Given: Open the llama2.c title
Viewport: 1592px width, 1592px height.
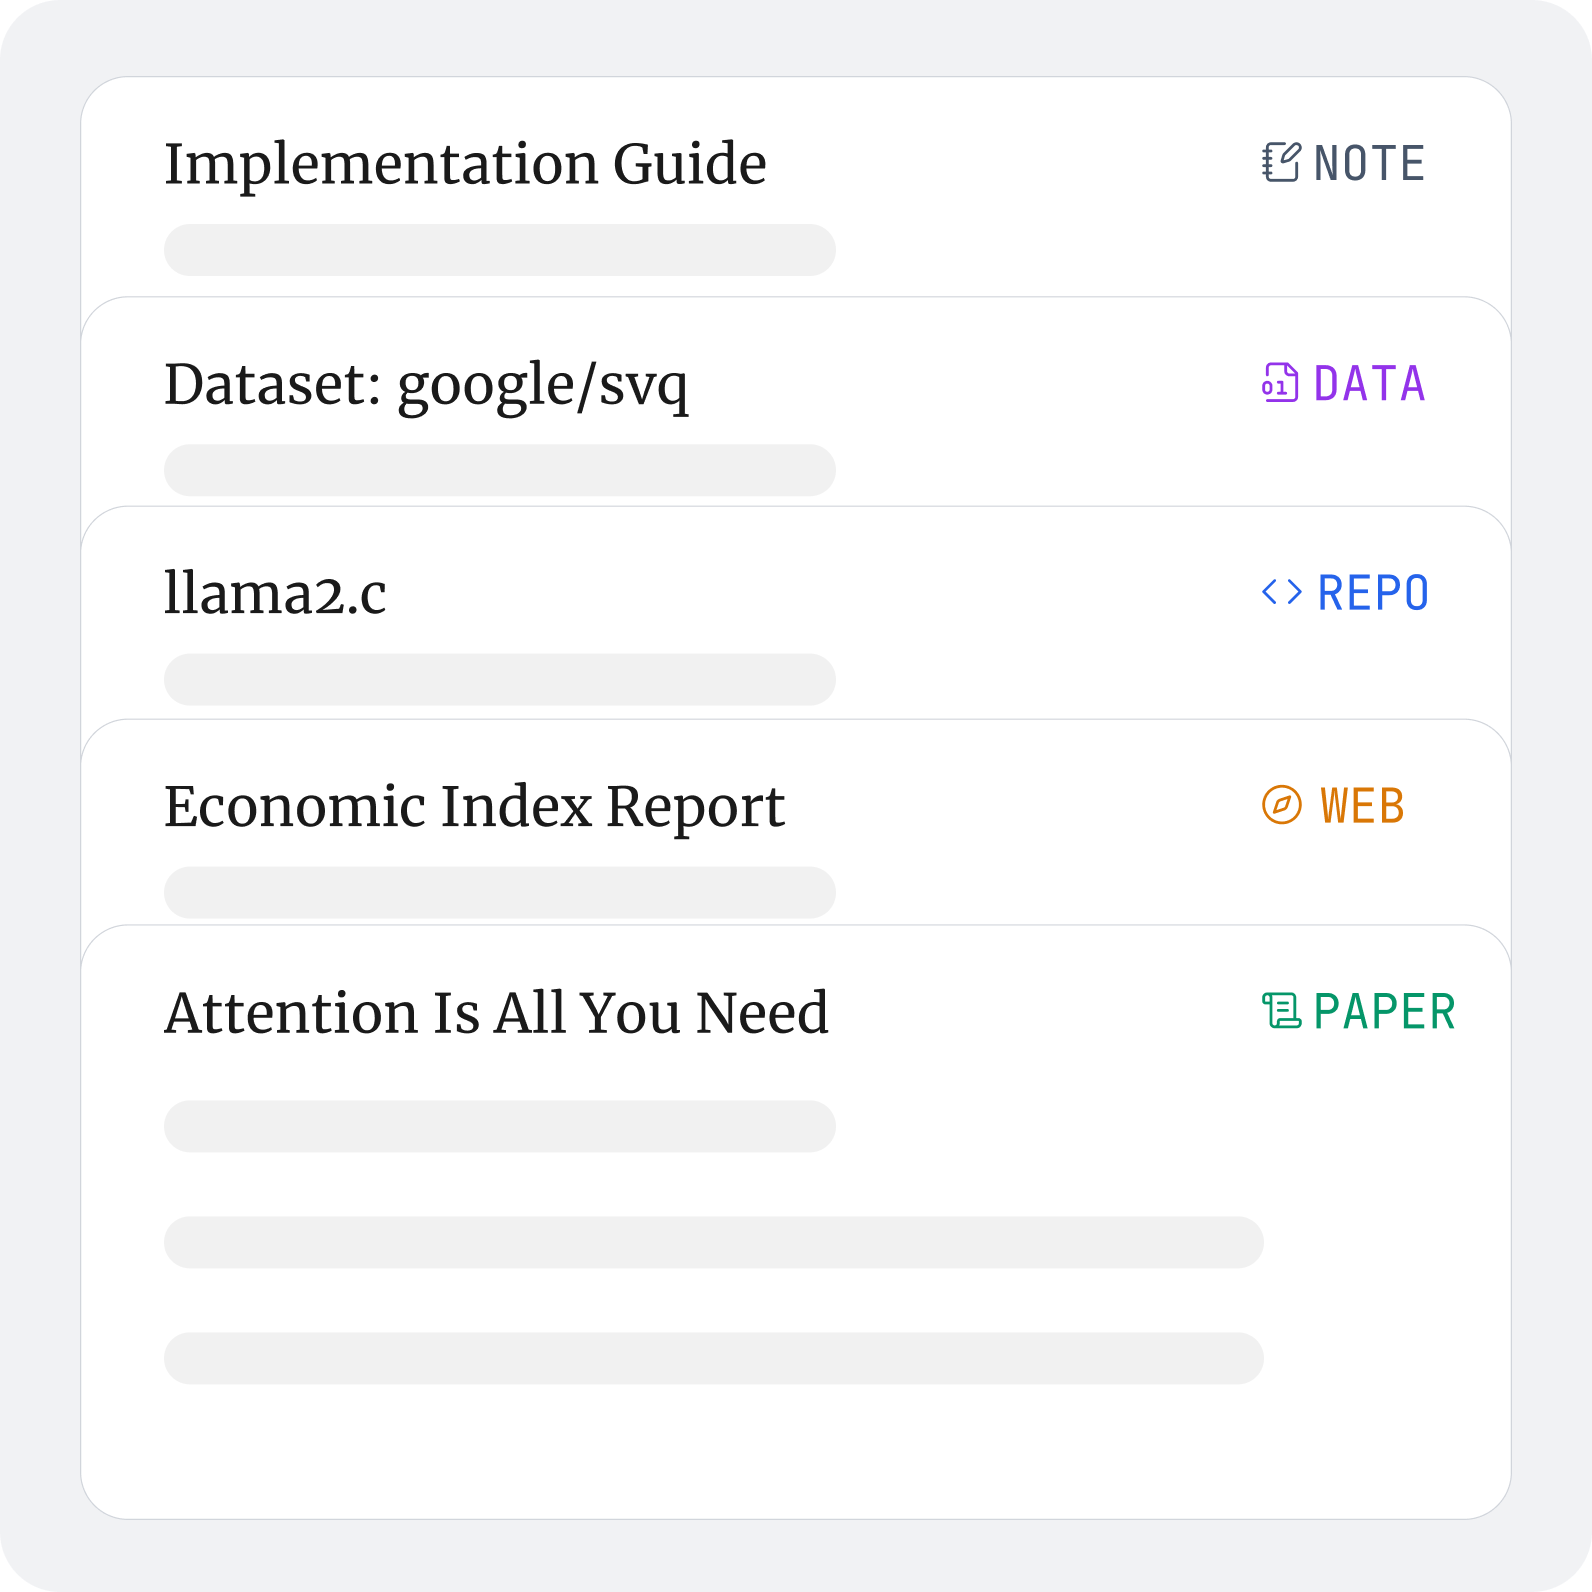Looking at the screenshot, I should [x=275, y=594].
